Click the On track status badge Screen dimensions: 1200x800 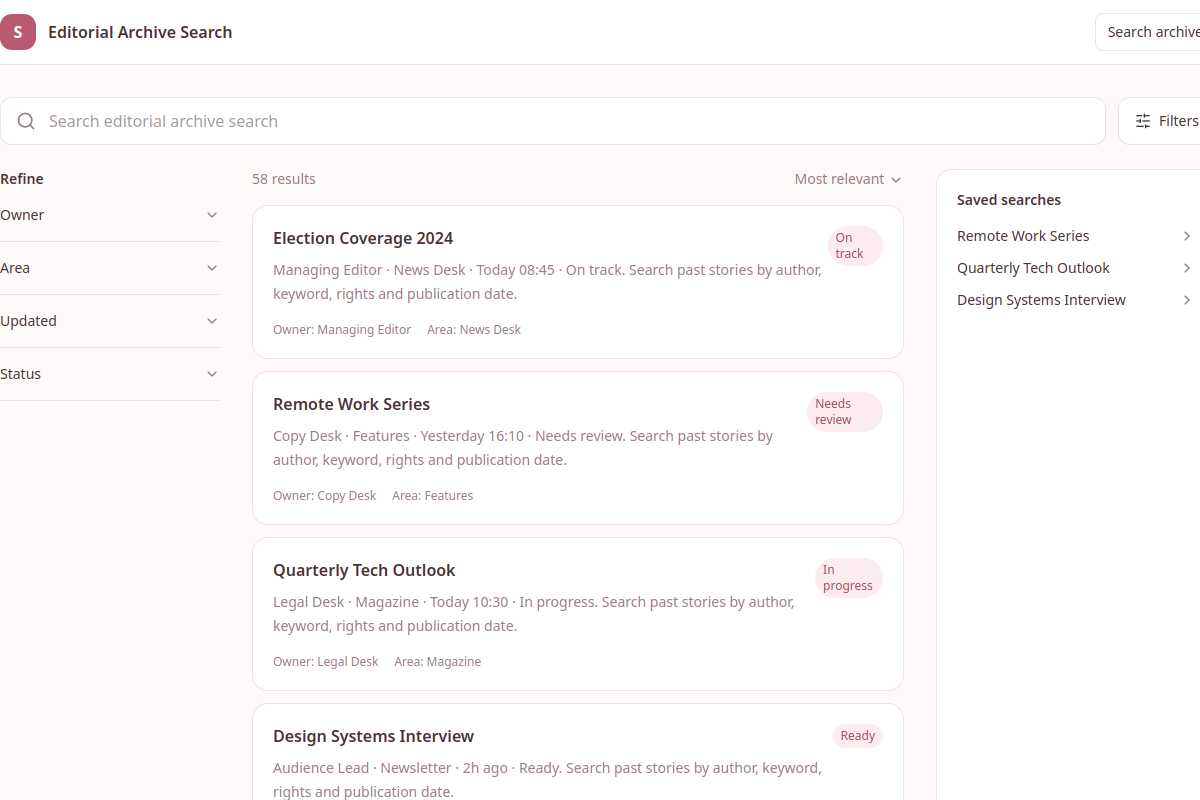[855, 246]
